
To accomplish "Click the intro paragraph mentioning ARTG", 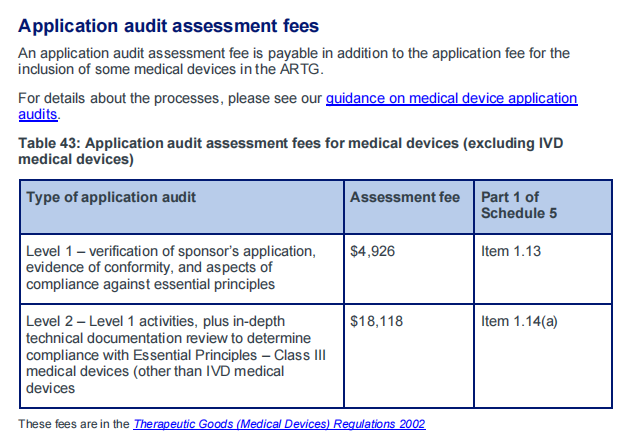I will pos(294,61).
